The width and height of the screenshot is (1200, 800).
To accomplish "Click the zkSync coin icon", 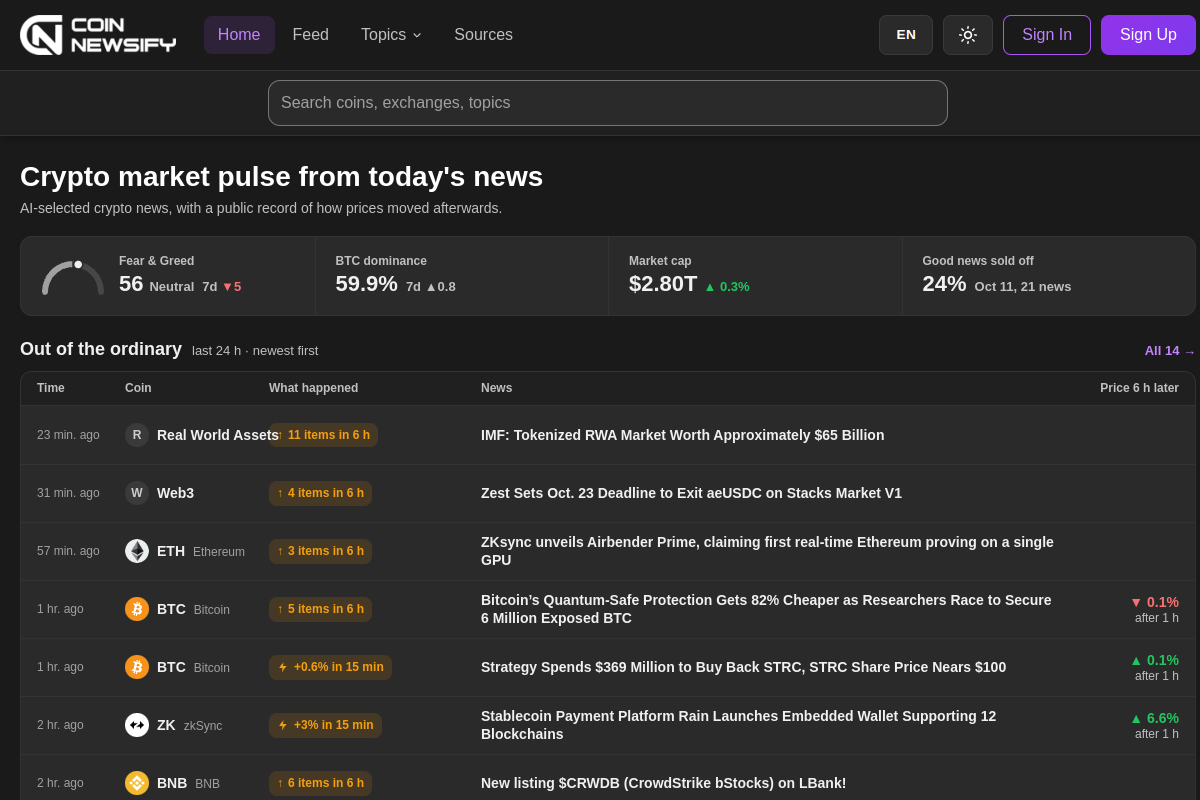I will click(137, 725).
